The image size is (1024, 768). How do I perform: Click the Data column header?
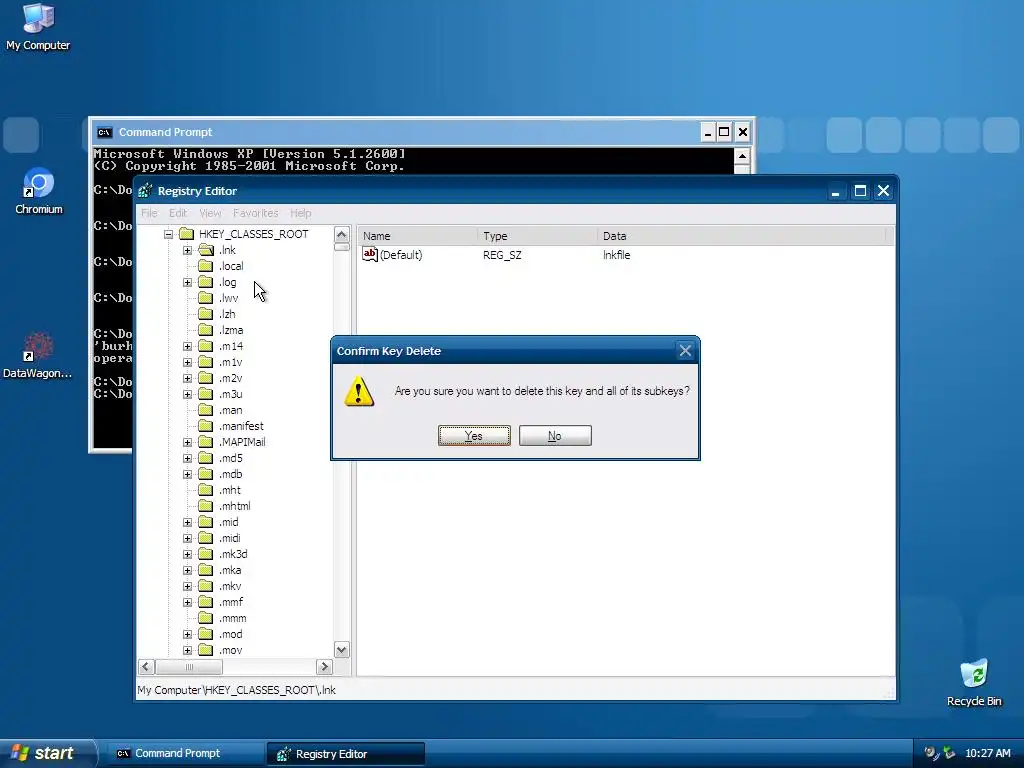(x=741, y=236)
